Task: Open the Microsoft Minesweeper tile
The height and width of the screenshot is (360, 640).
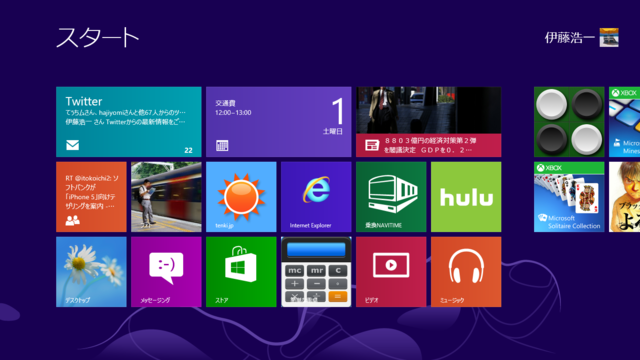Action: [x=624, y=122]
